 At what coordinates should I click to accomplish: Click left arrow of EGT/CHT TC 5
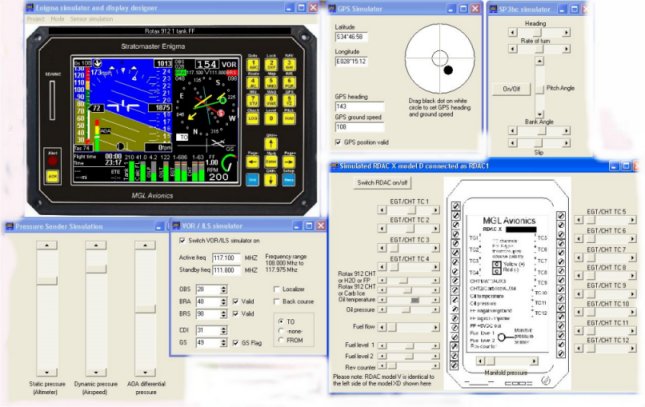(x=579, y=220)
